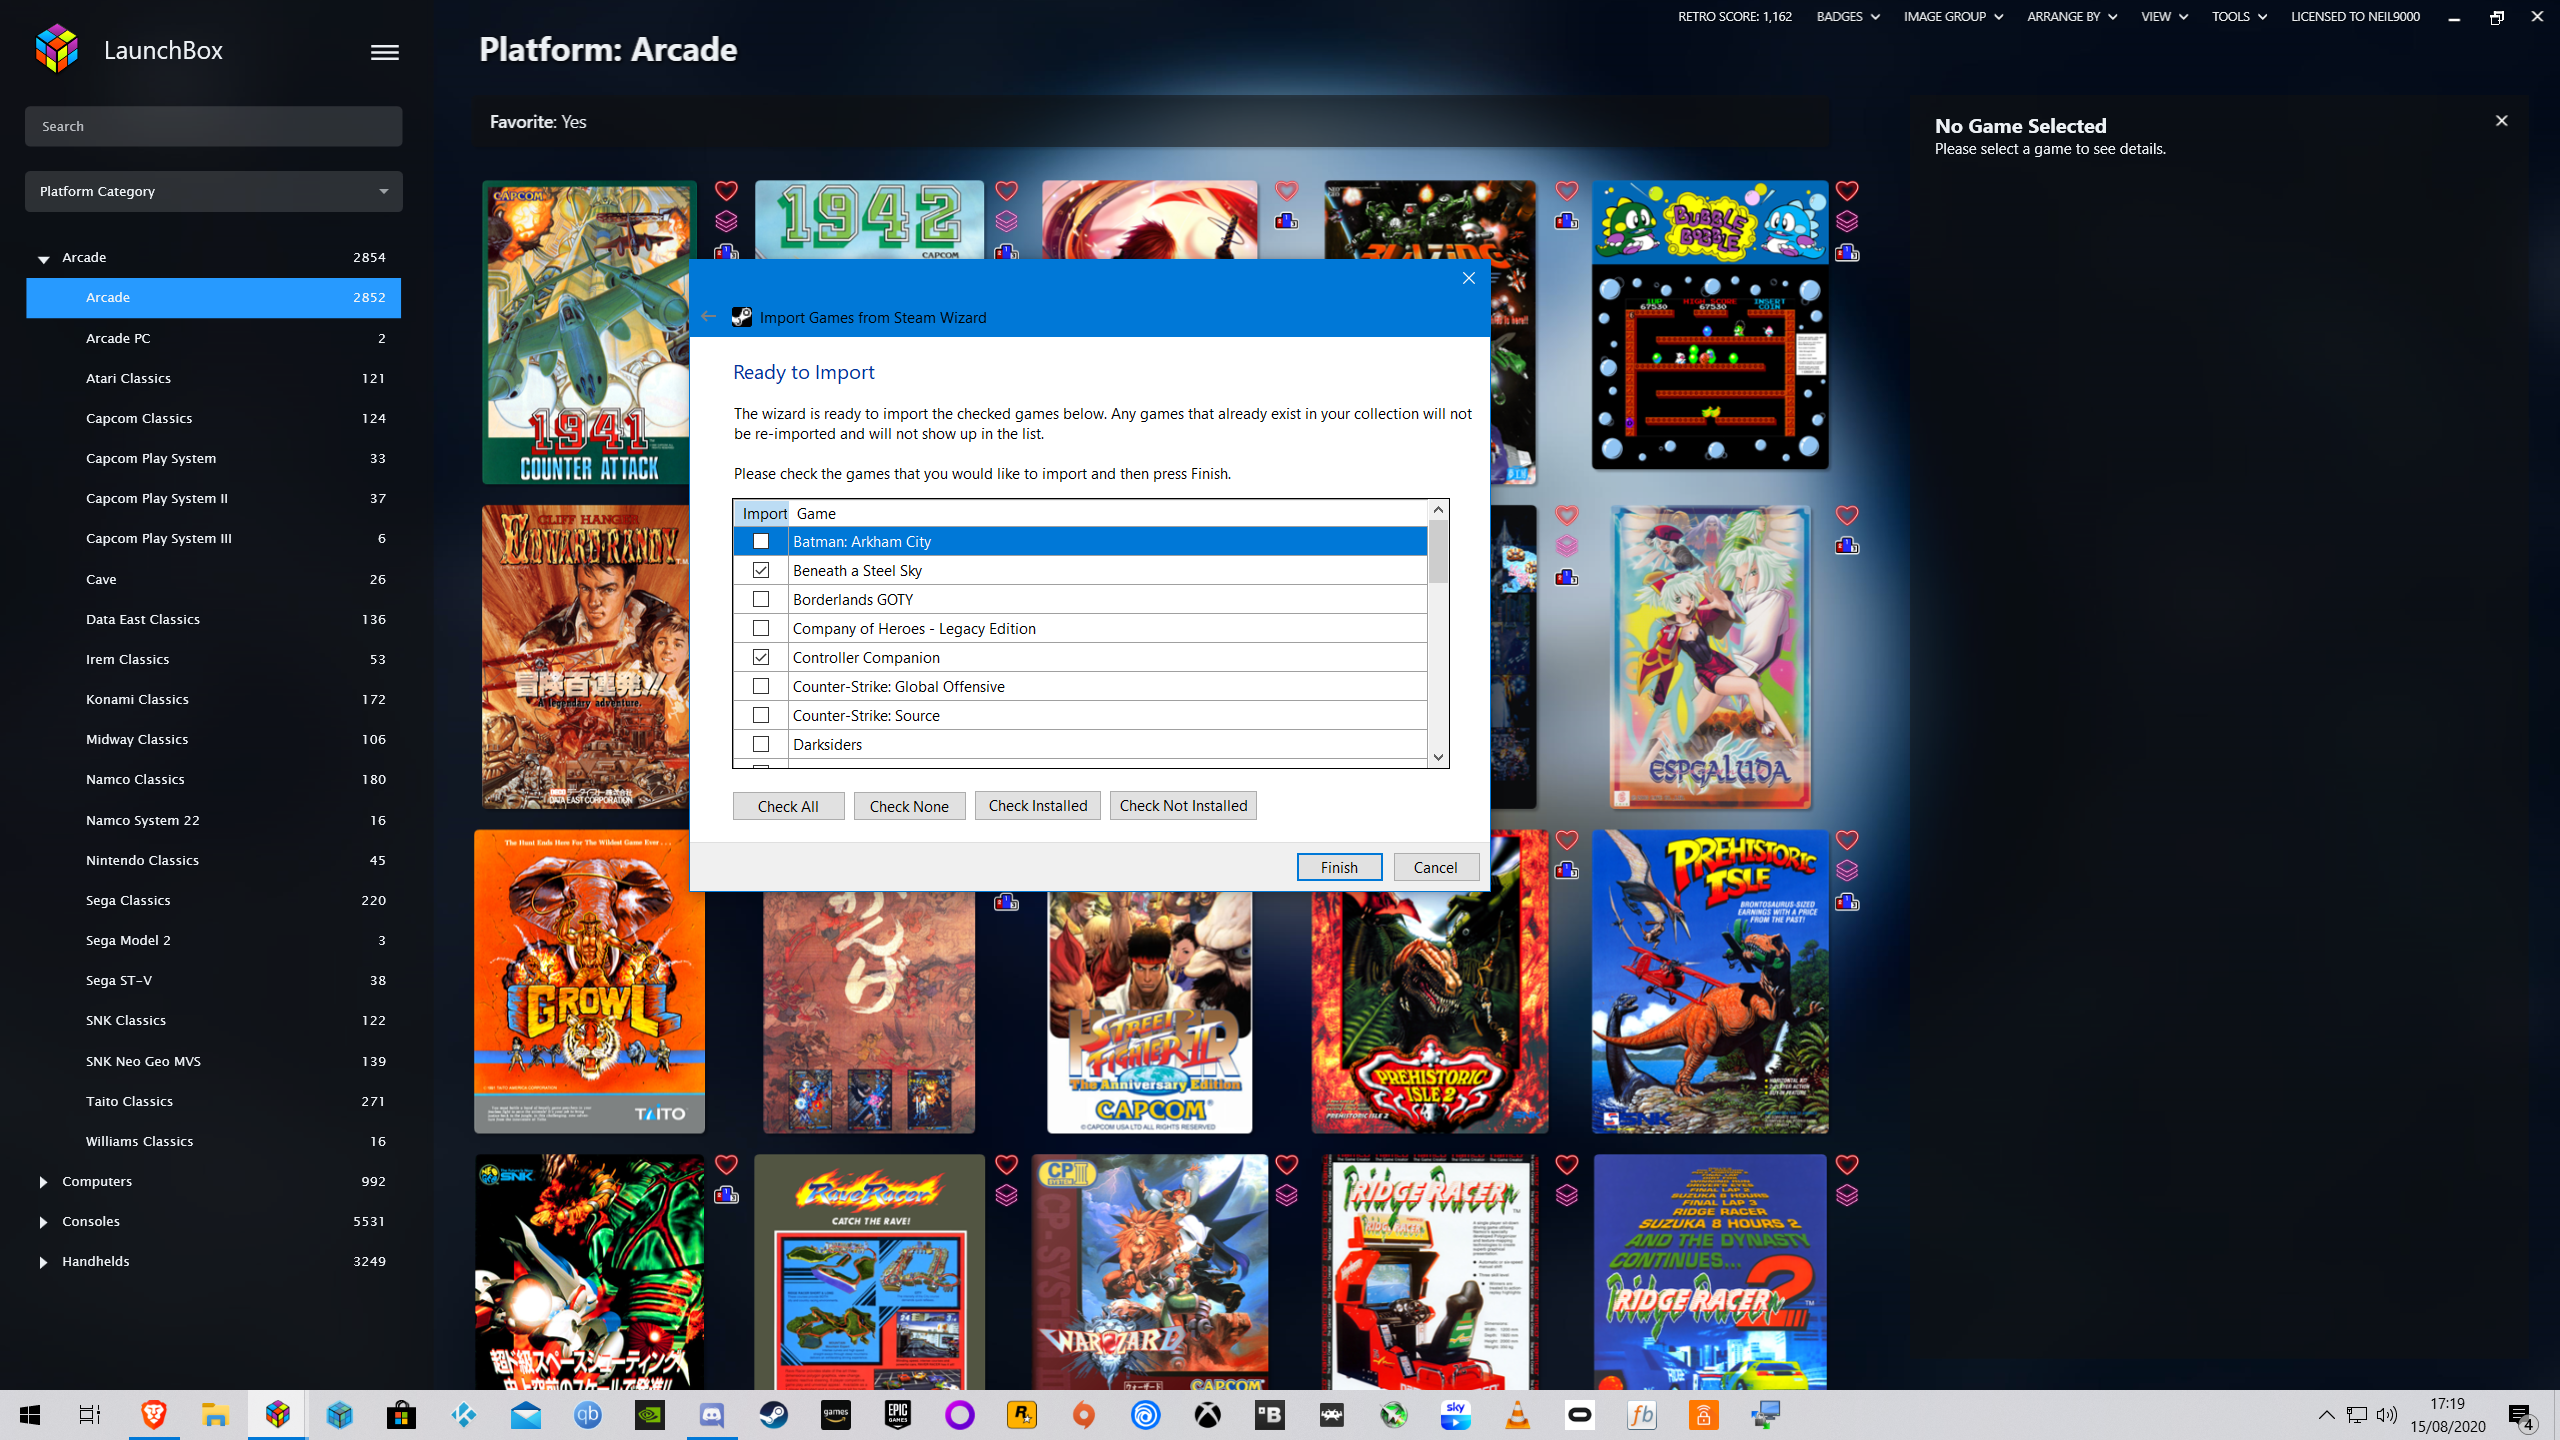Check the Batman: Arkham City import box

(x=761, y=541)
